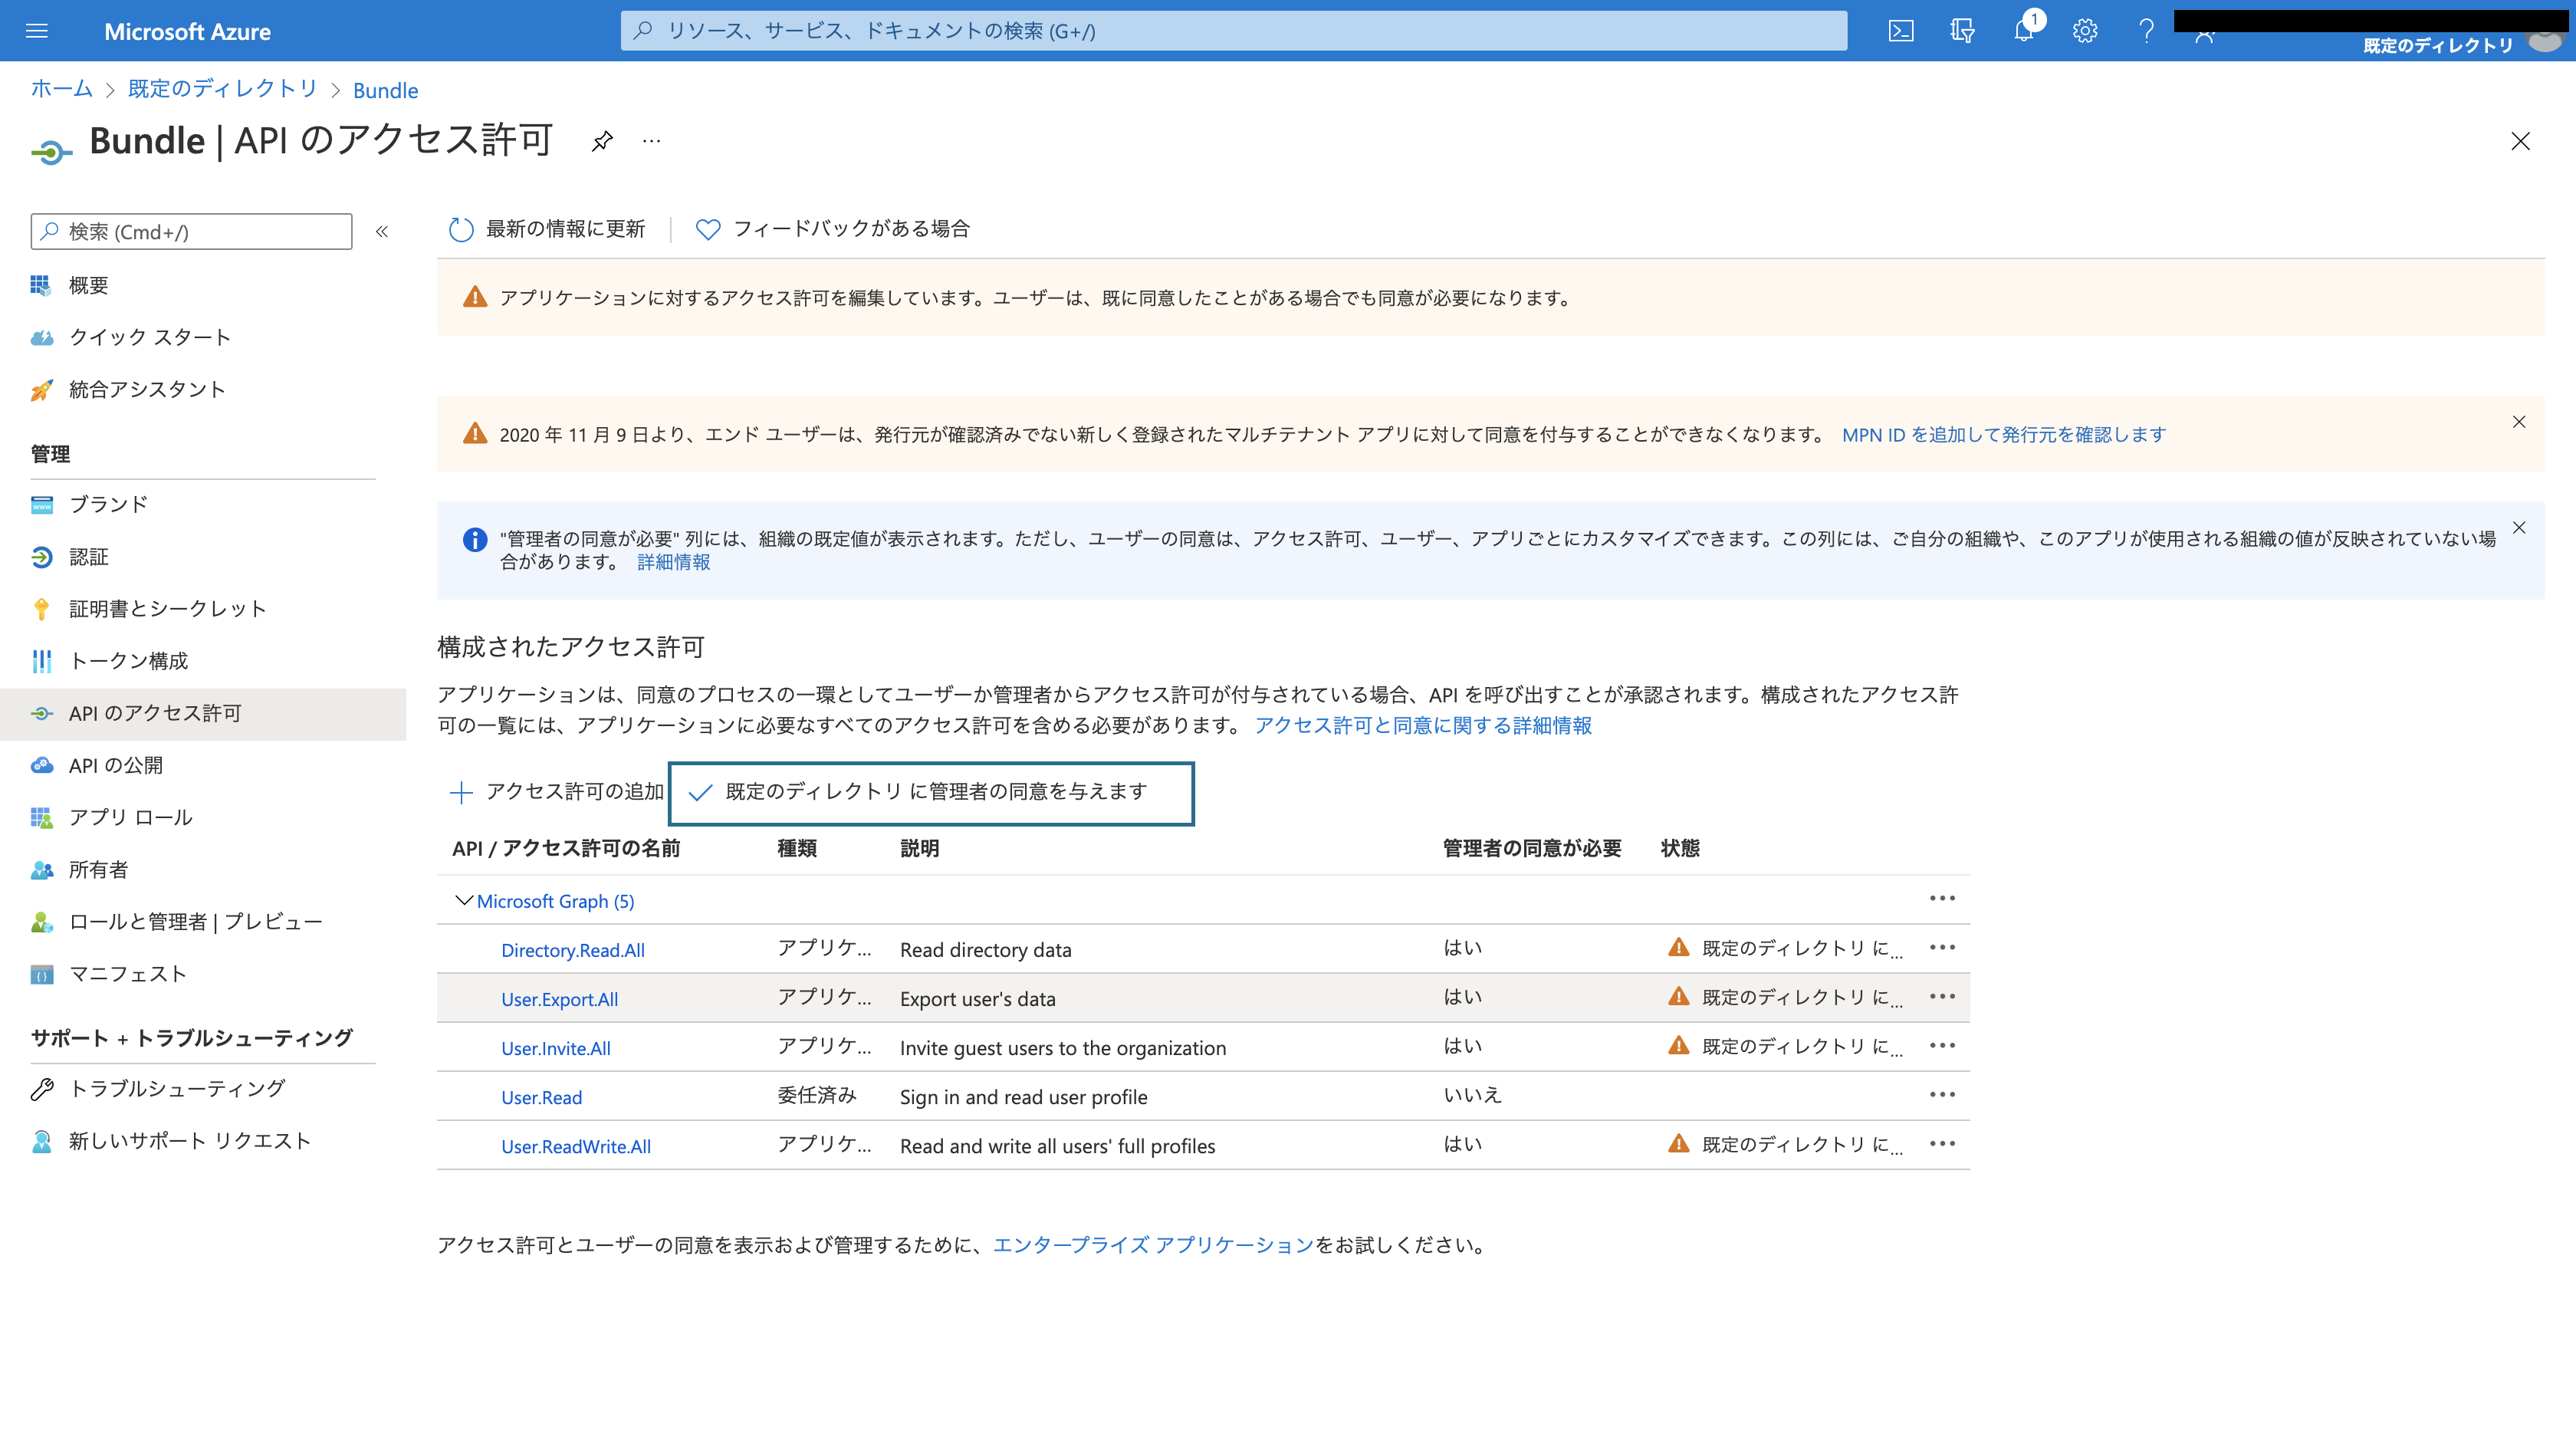The height and width of the screenshot is (1440, 2576).
Task: Open the hamburger portal menu
Action: click(x=37, y=31)
